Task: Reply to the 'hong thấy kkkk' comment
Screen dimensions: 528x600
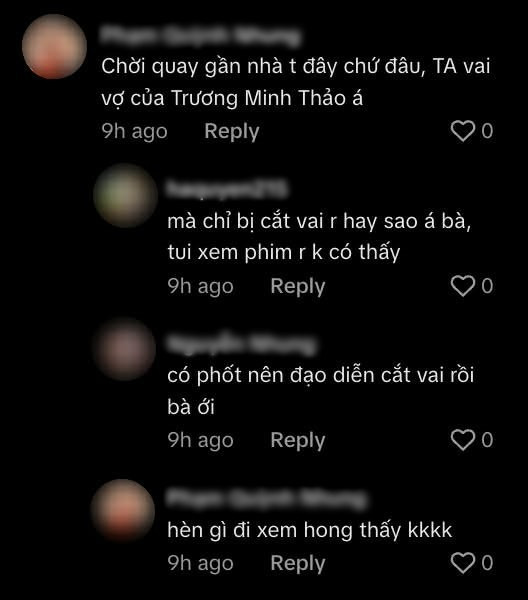Action: coord(298,563)
